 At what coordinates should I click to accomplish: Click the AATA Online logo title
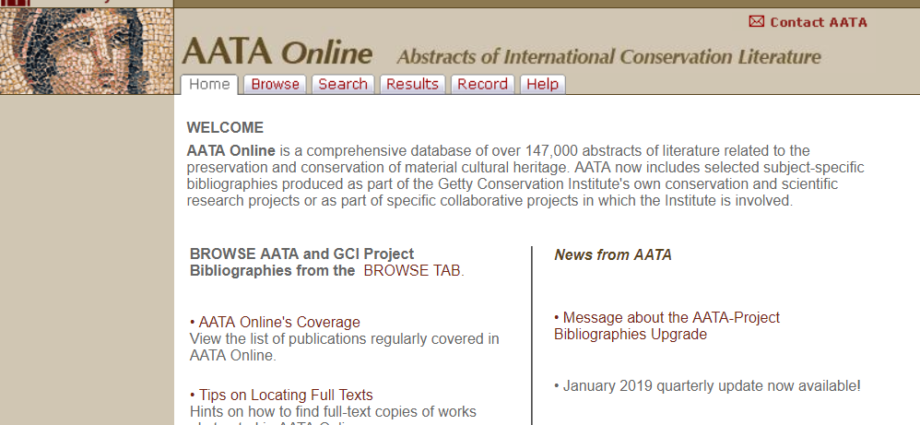coord(277,52)
